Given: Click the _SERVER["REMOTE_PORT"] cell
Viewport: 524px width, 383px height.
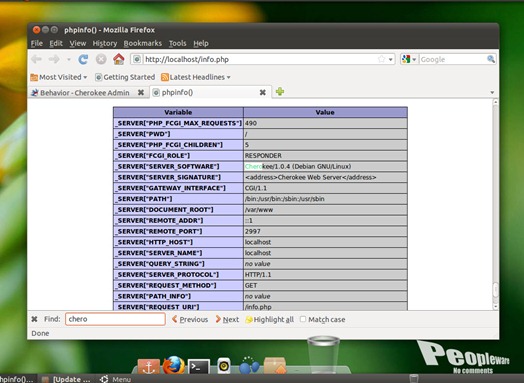Looking at the screenshot, I should (x=178, y=231).
